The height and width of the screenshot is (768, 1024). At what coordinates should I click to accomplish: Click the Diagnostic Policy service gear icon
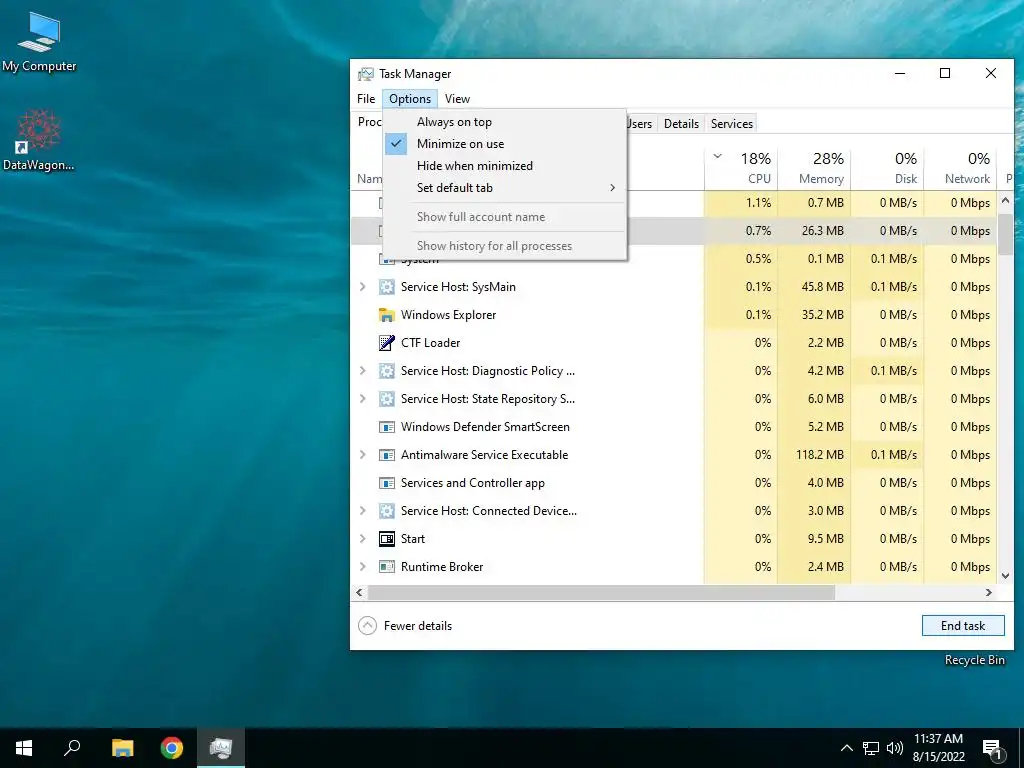tap(387, 371)
